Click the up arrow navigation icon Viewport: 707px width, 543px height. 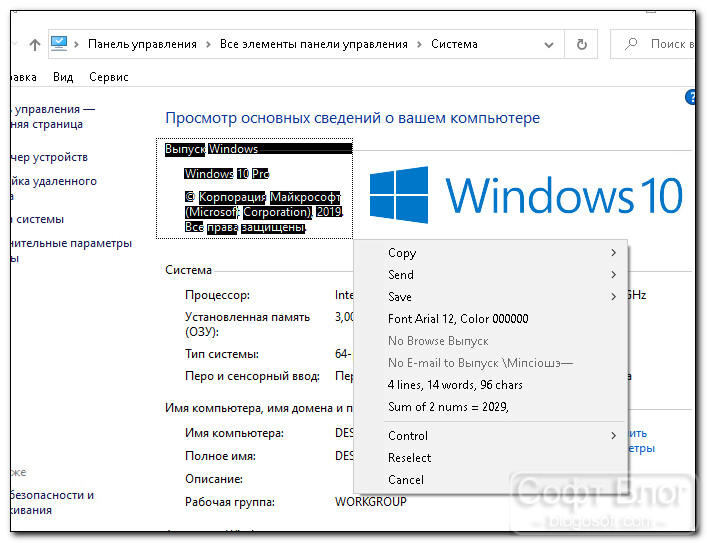coord(35,44)
